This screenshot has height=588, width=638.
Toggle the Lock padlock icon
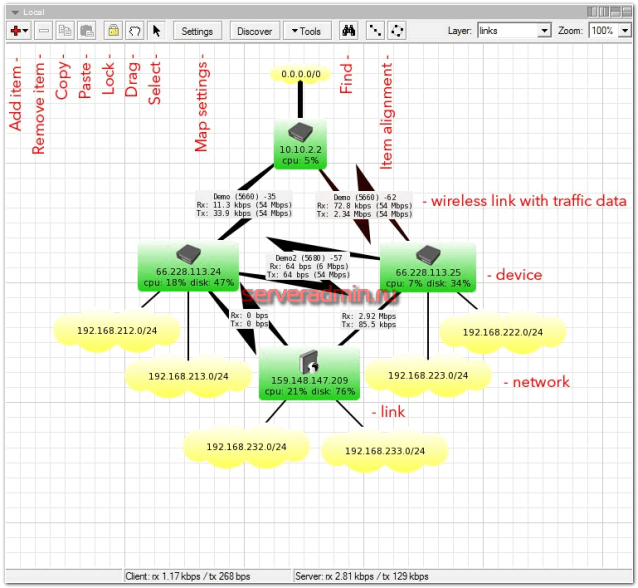pyautogui.click(x=114, y=31)
